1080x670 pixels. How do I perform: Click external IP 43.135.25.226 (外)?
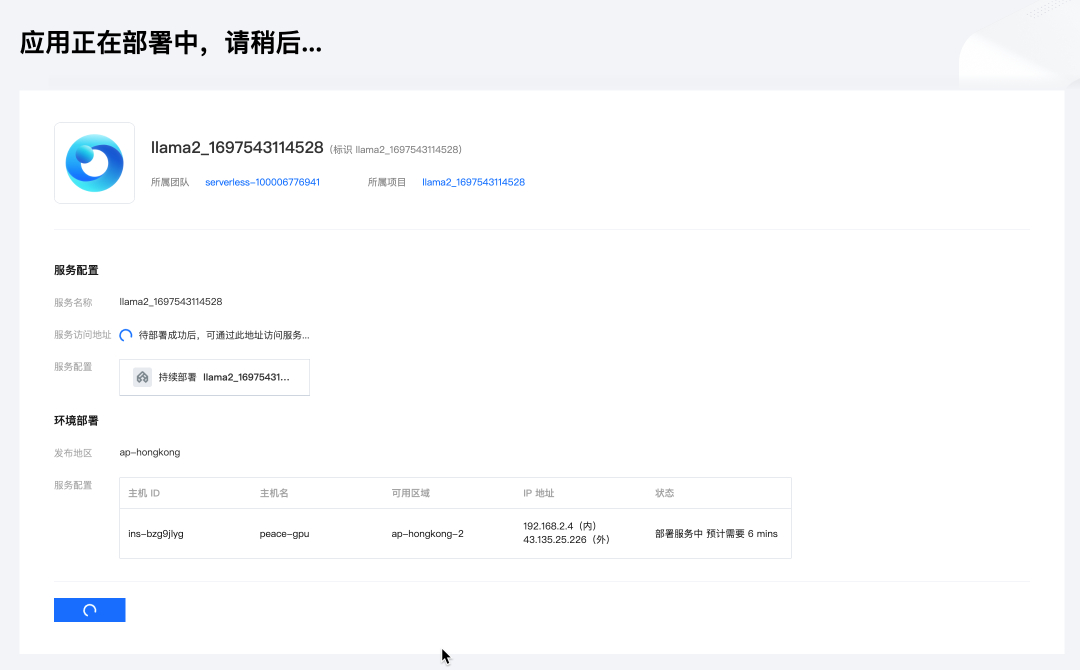[567, 540]
